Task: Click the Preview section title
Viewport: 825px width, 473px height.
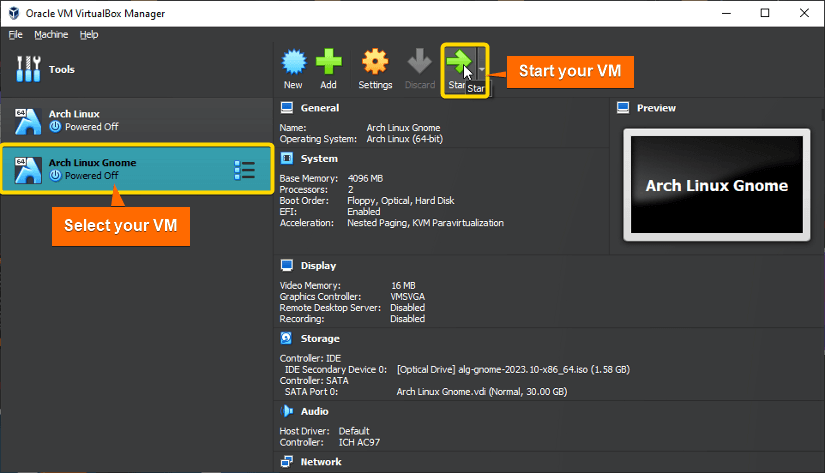Action: point(656,108)
